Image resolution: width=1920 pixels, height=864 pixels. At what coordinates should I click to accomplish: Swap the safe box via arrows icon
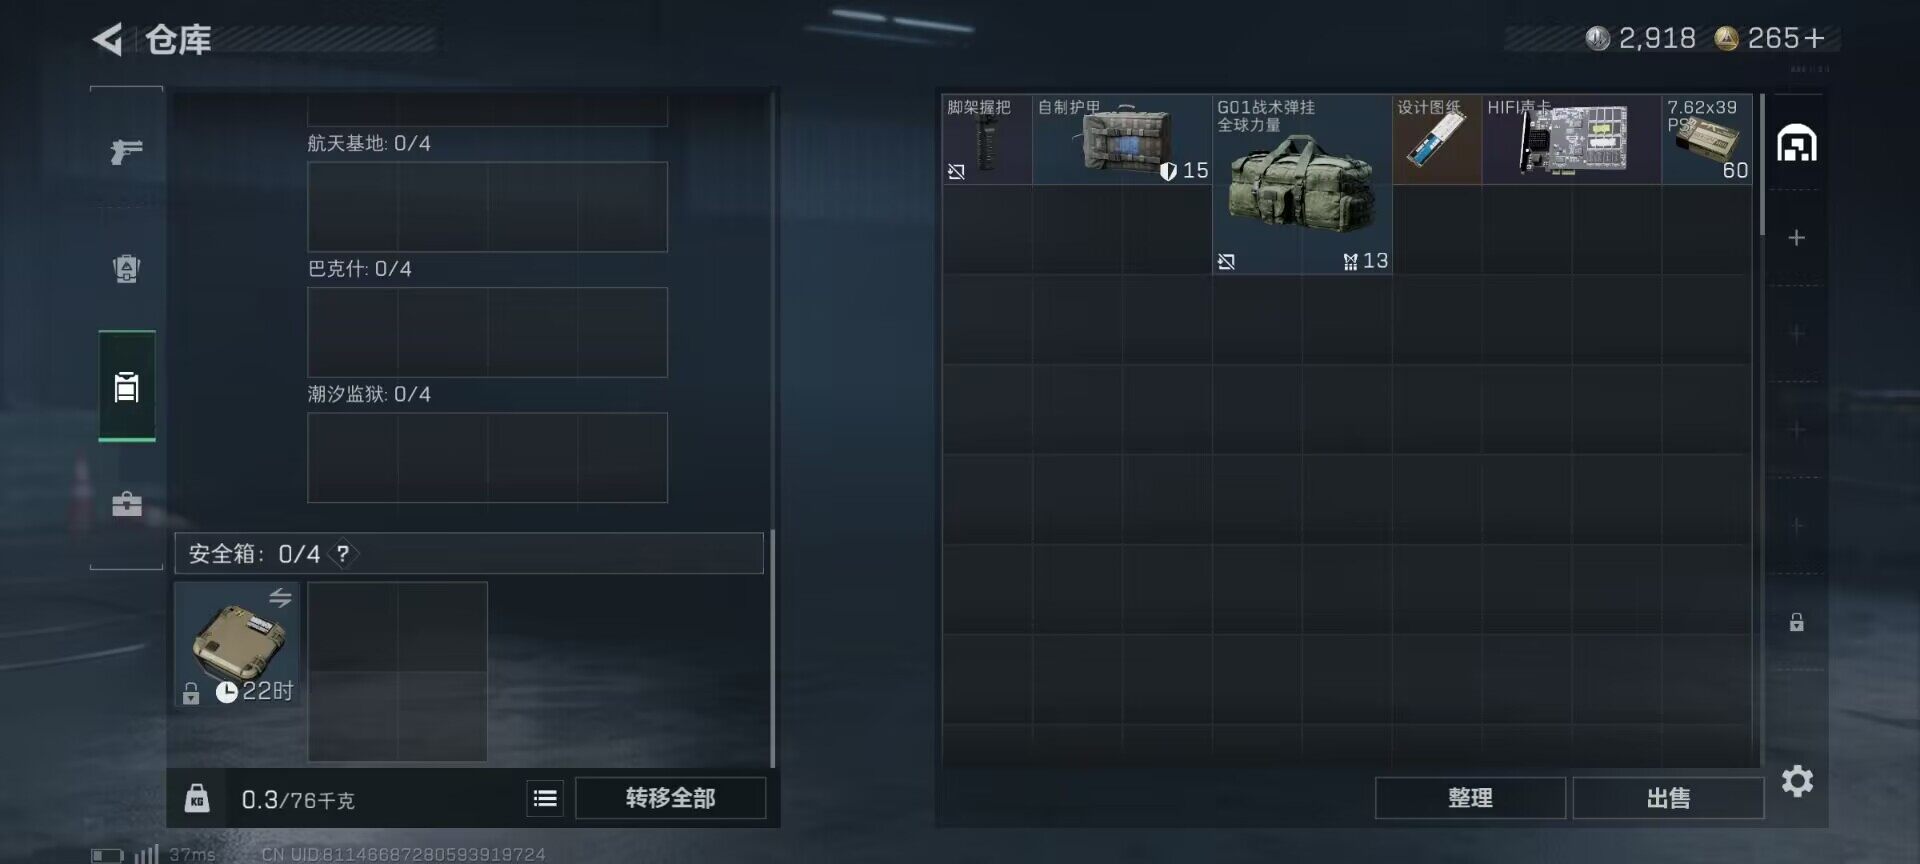[x=280, y=597]
